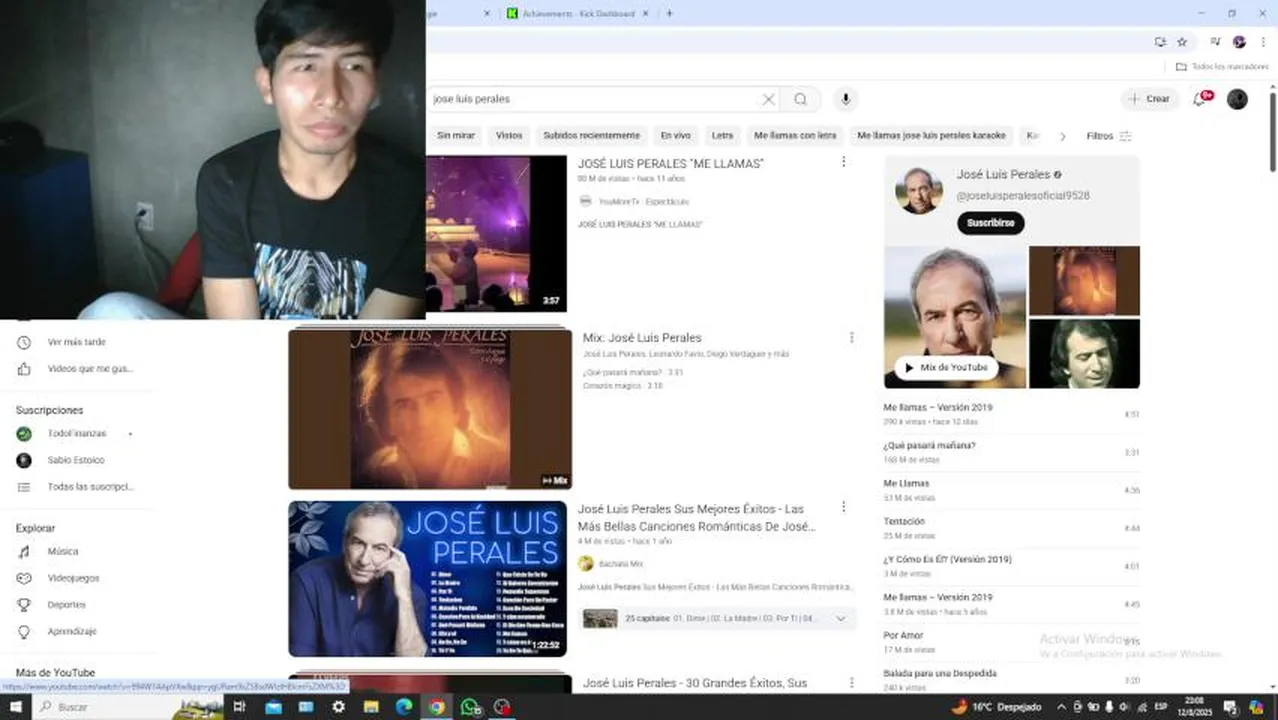The height and width of the screenshot is (720, 1278).
Task: Play the Mix album cover thumbnail
Action: (x=430, y=409)
